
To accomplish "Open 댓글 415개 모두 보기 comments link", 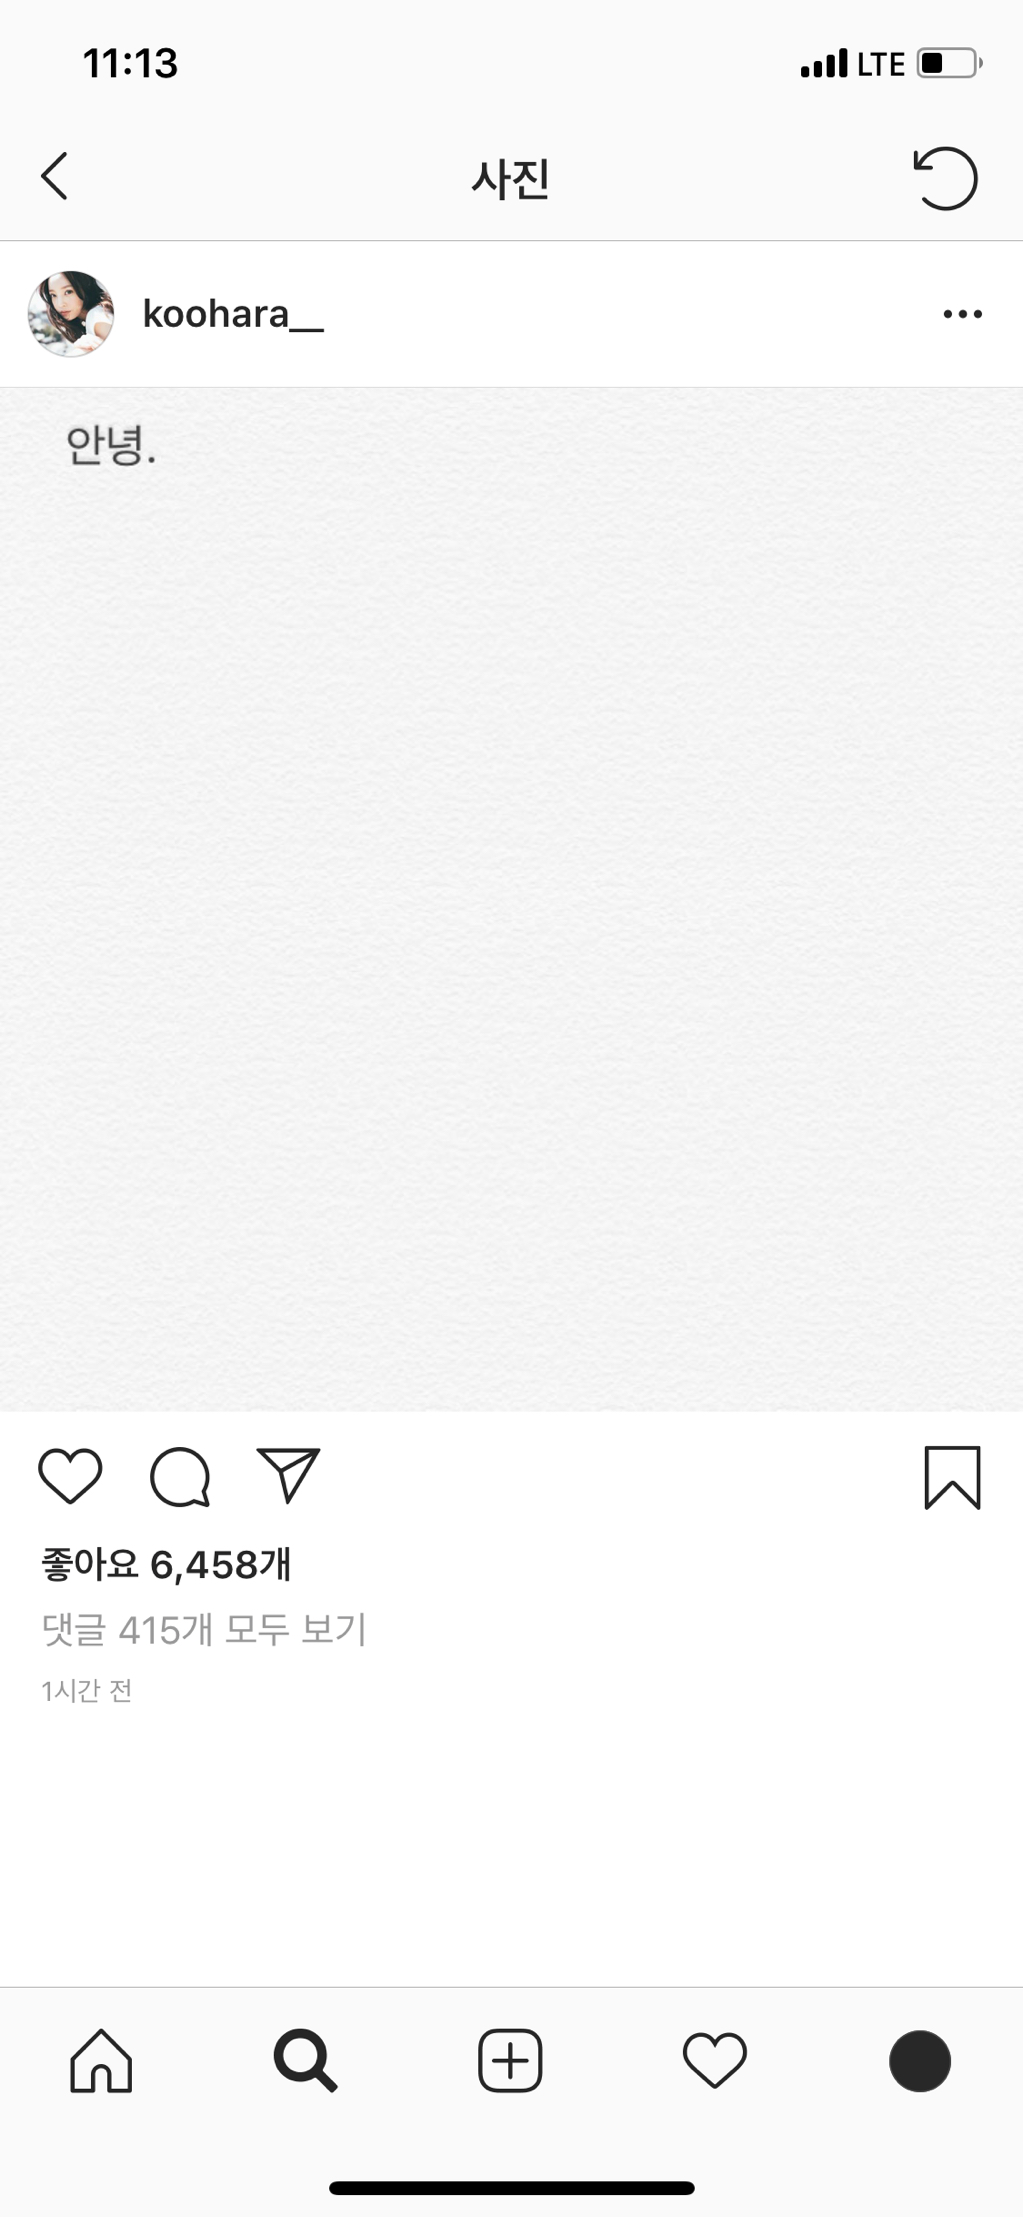I will (204, 1630).
